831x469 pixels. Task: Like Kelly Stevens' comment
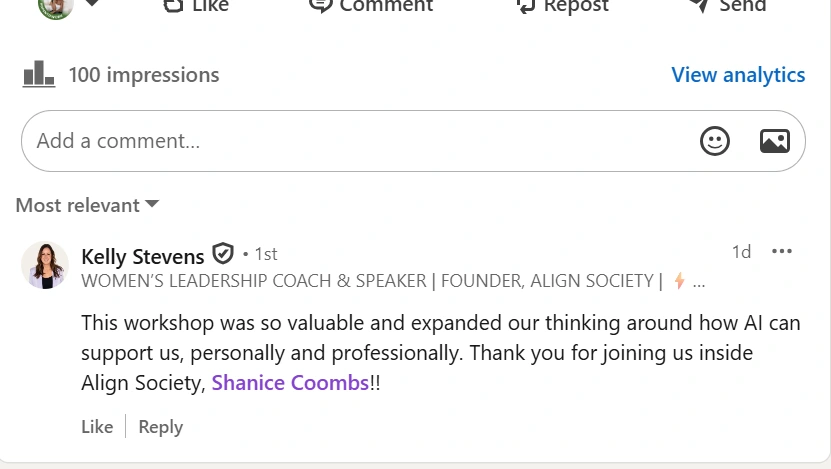(97, 427)
